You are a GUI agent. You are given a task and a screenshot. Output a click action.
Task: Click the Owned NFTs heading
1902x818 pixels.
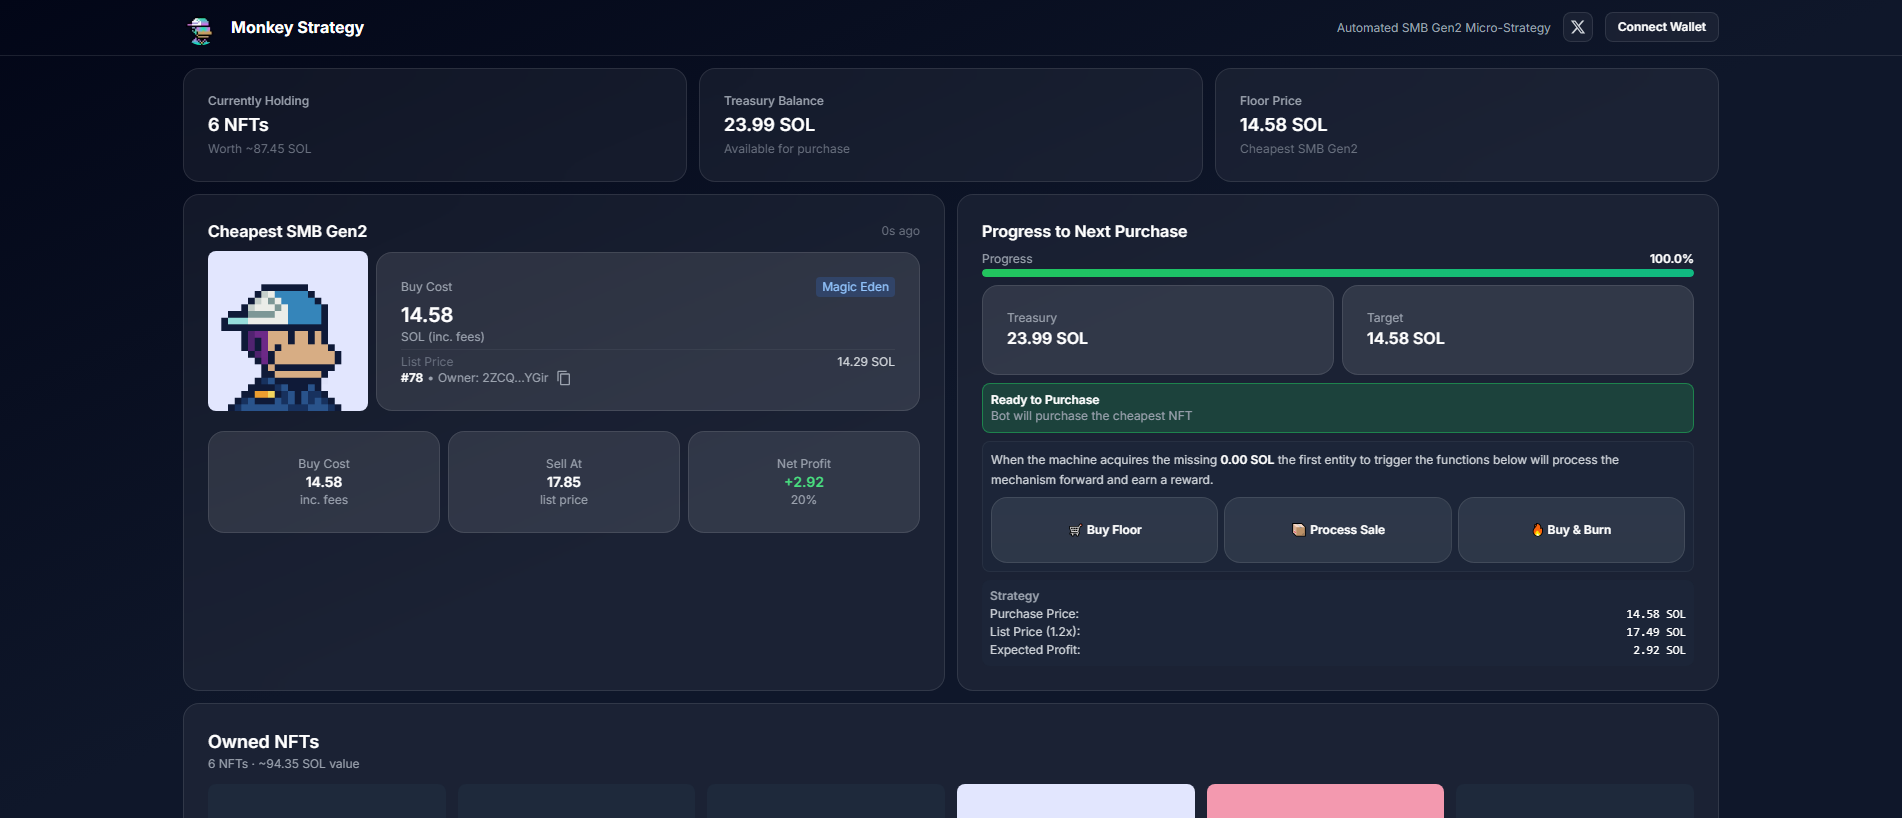263,742
